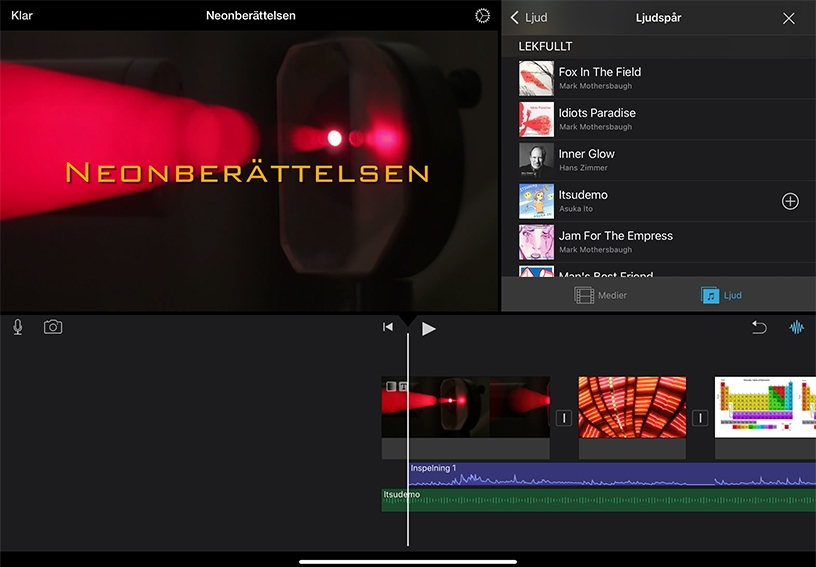Open project settings gear icon
This screenshot has height=567, width=816.
coord(482,16)
